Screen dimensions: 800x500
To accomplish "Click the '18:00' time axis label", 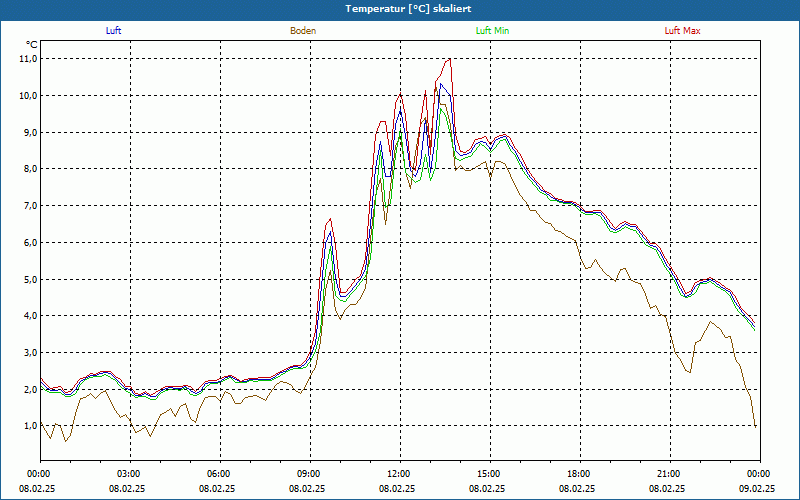I will 580,474.
